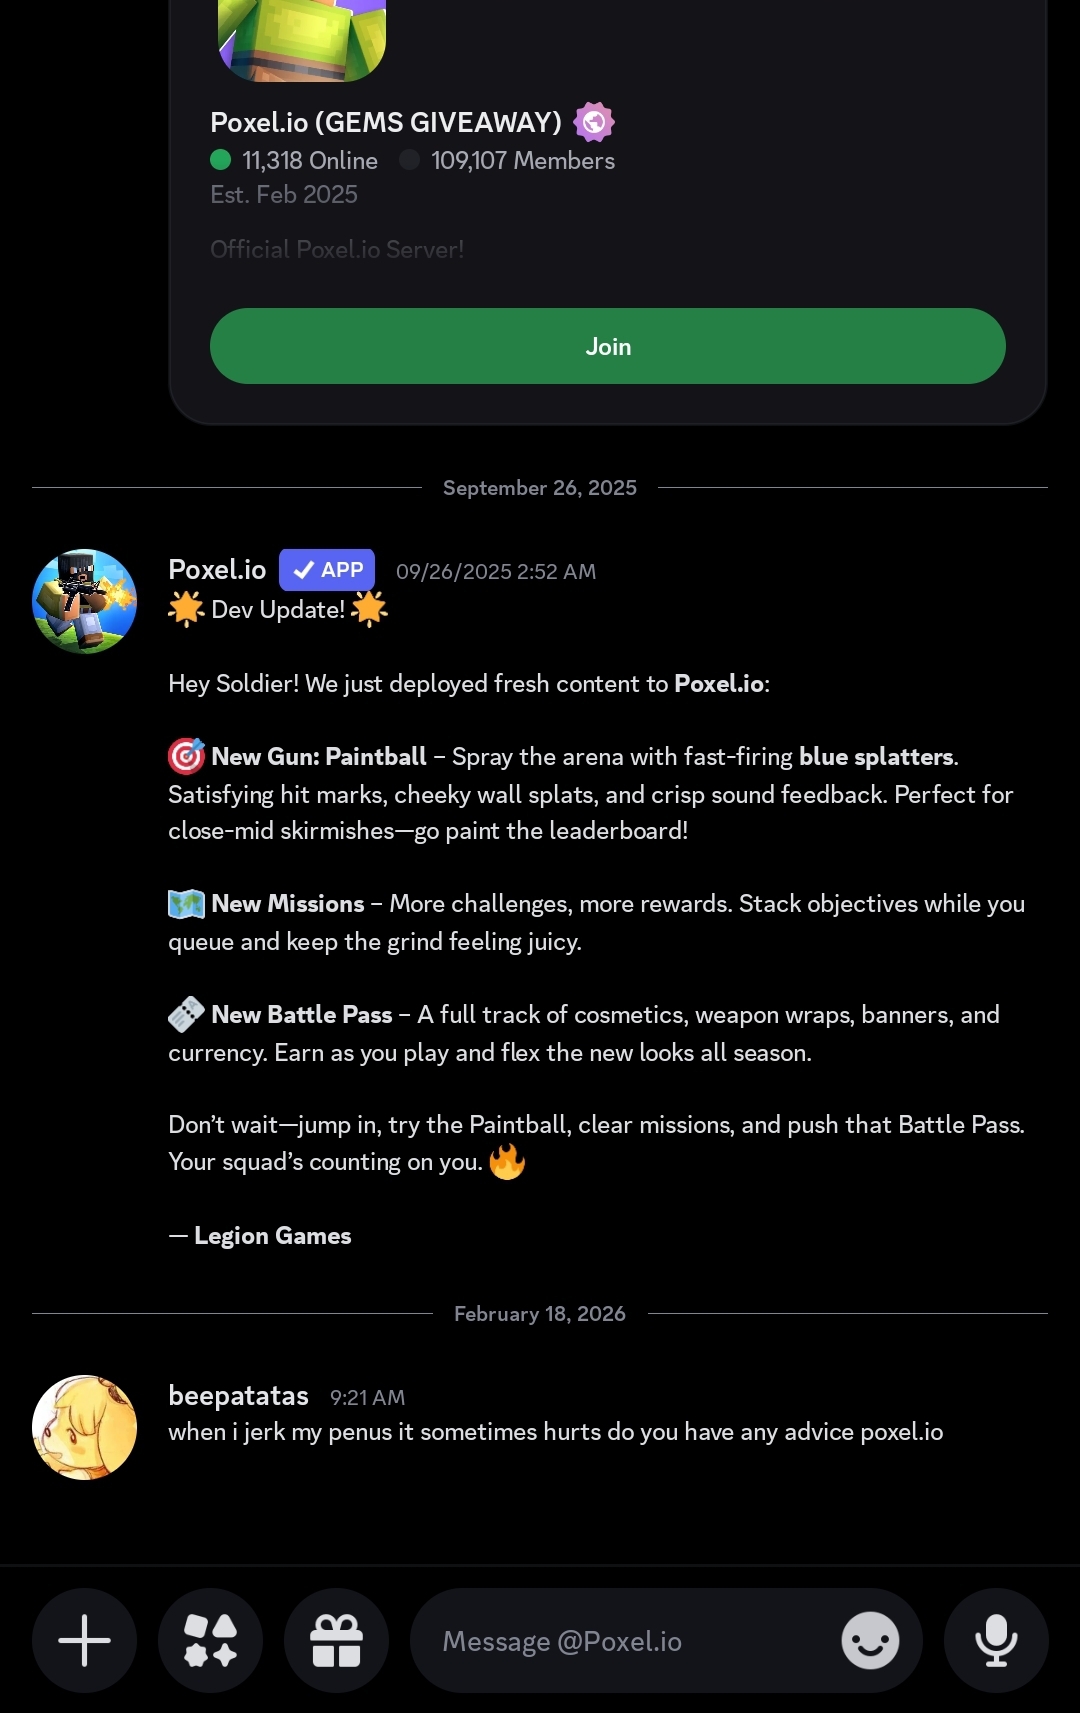The image size is (1080, 1713).
Task: Tap the Poxel.io username in message
Action: pos(217,569)
